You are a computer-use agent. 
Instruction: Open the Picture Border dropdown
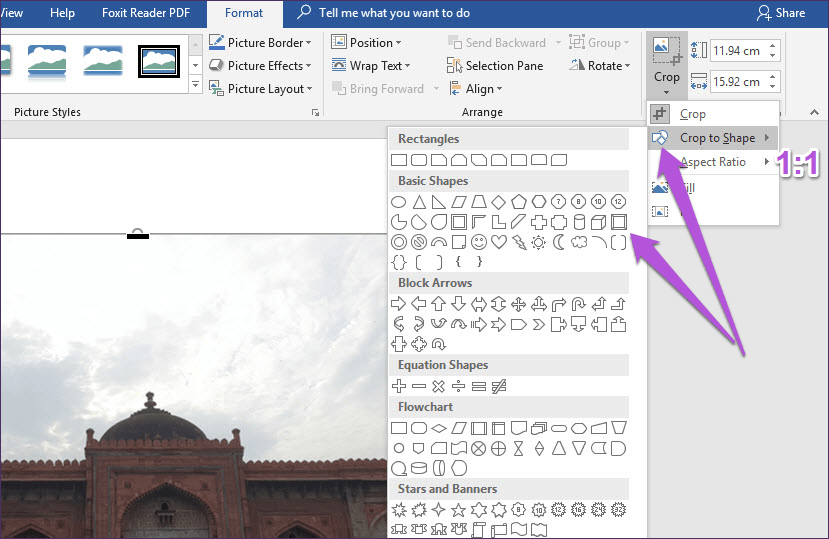pos(262,43)
